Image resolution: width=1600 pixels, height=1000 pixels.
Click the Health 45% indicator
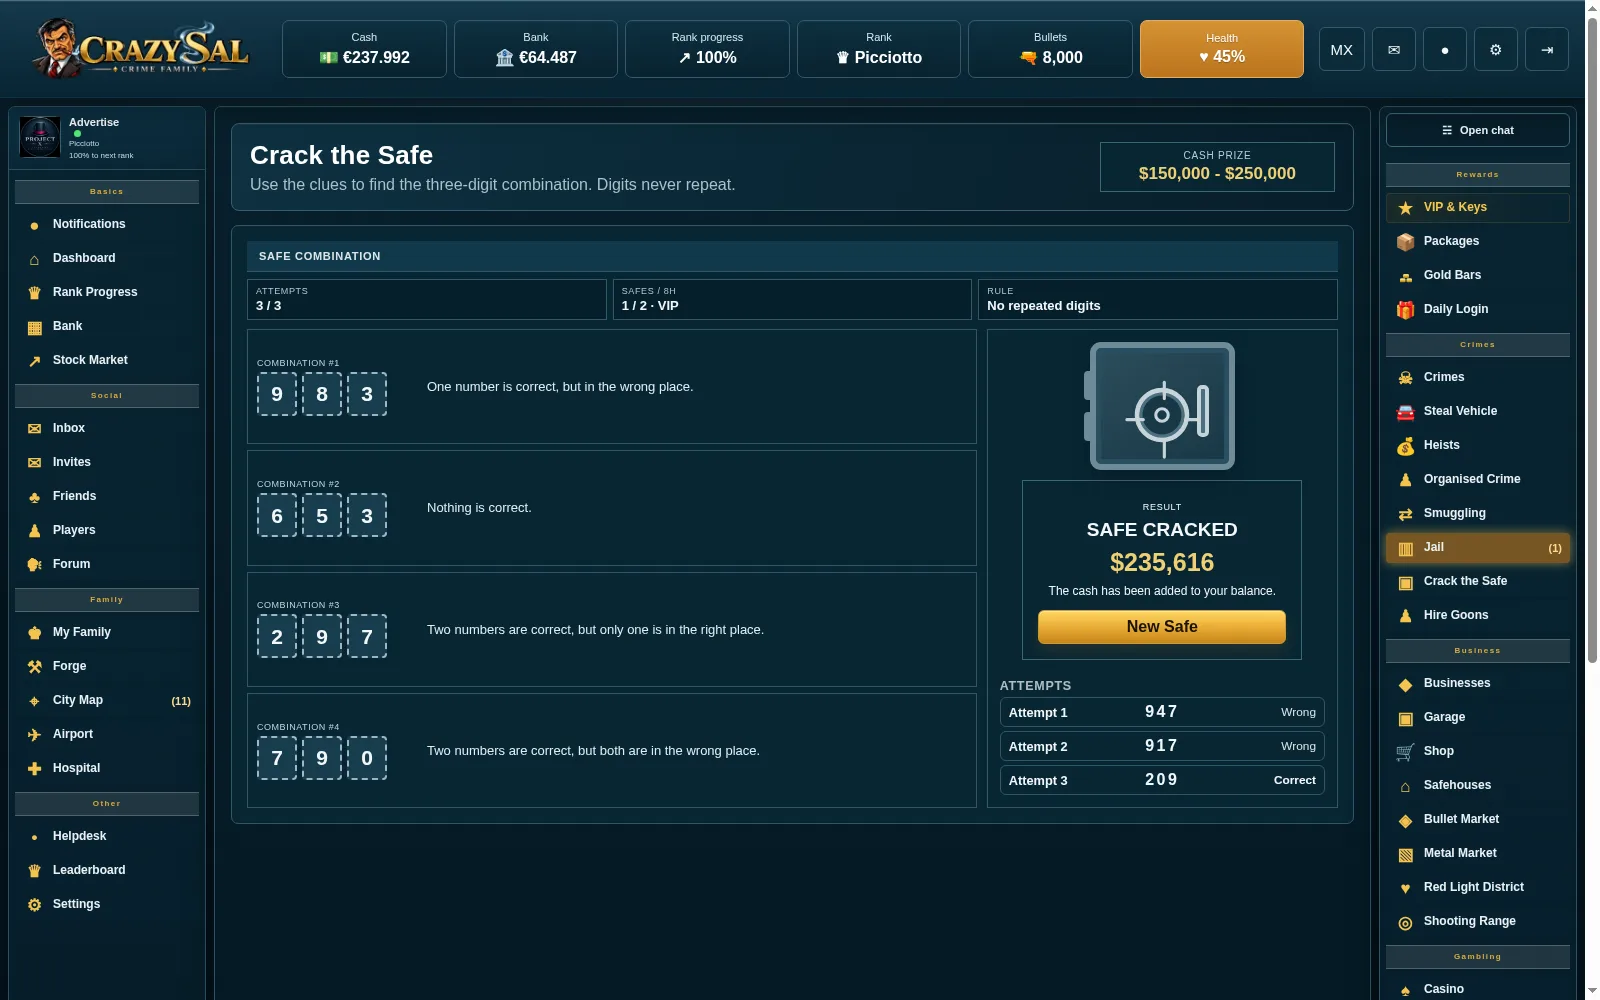click(1221, 49)
